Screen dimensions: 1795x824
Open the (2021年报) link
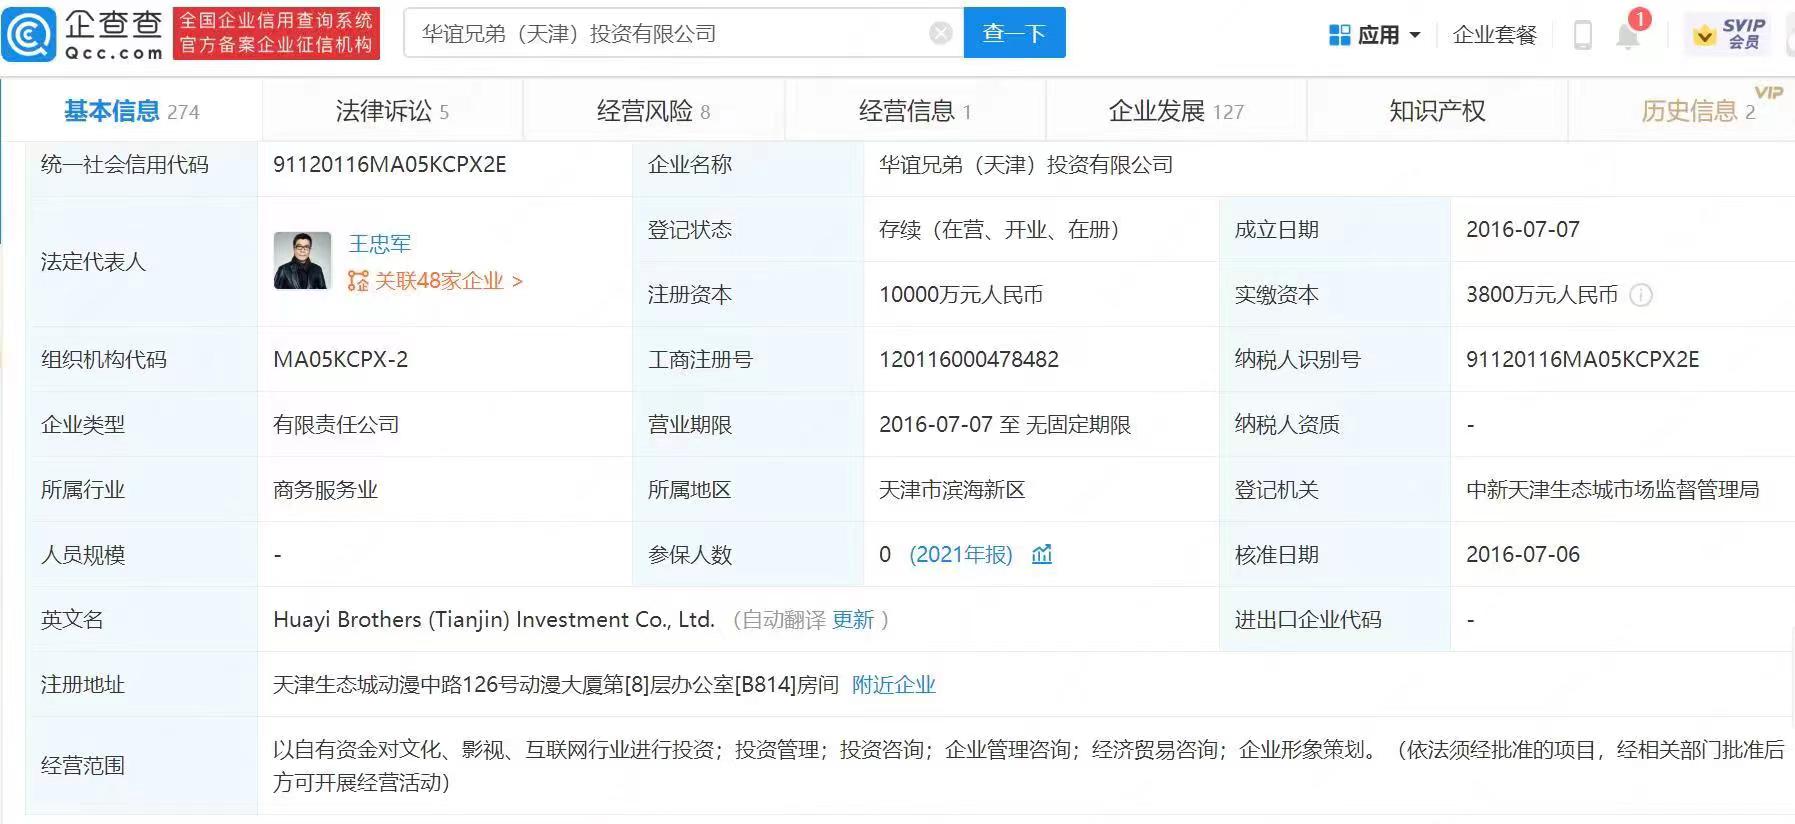click(x=961, y=554)
